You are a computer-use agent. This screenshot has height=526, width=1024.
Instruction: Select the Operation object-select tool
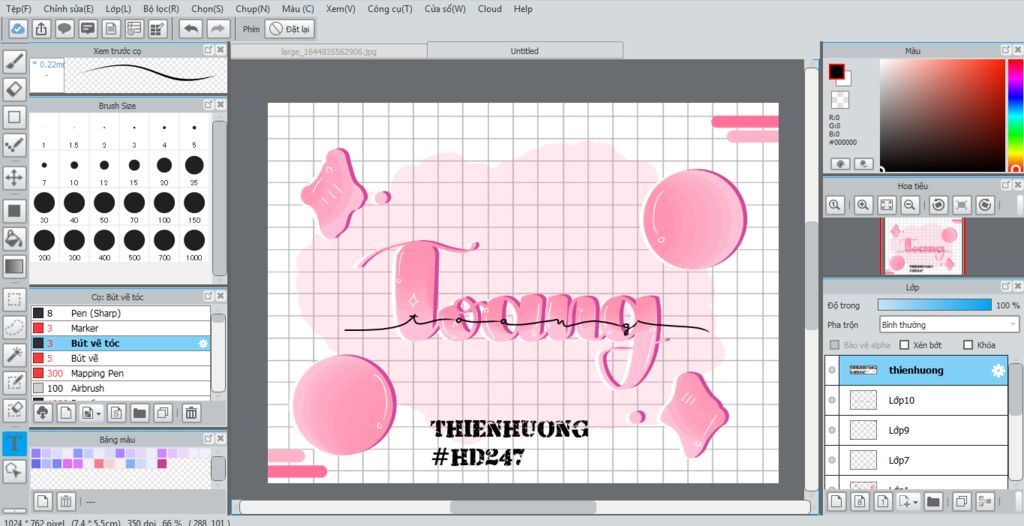coord(14,470)
